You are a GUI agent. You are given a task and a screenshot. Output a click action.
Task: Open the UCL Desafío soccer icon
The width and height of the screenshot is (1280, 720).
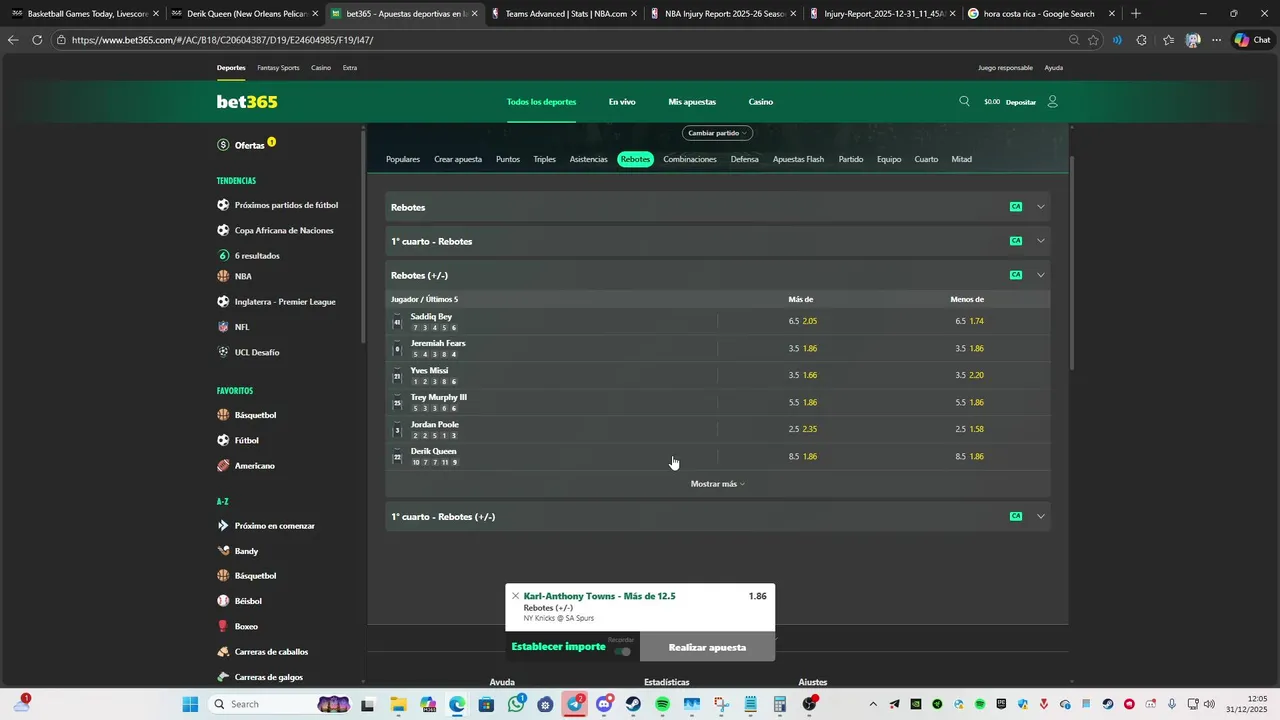point(223,352)
